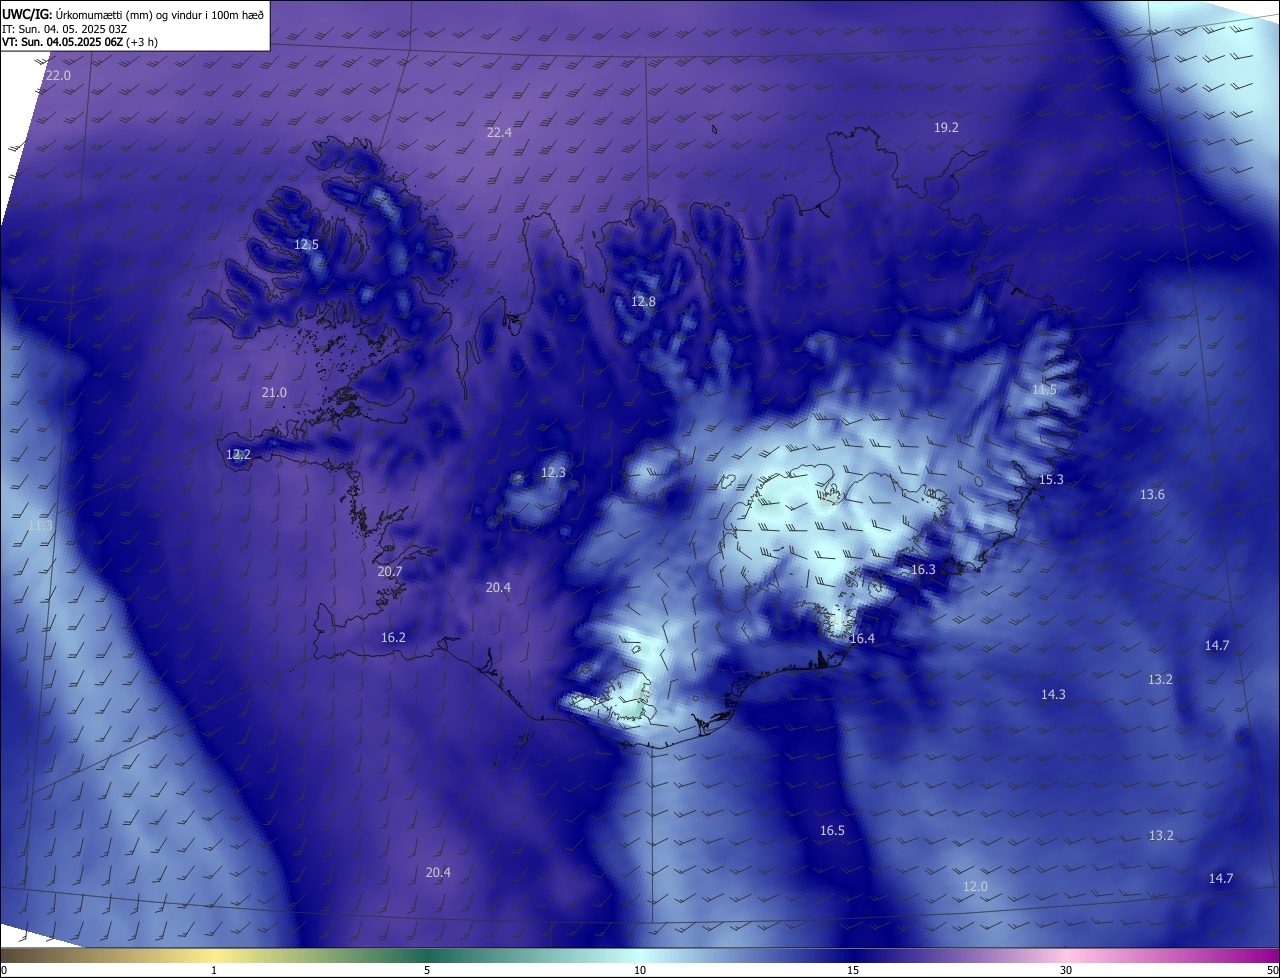The image size is (1280, 978).
Task: Select the 20.7 value label
Action: 390,571
